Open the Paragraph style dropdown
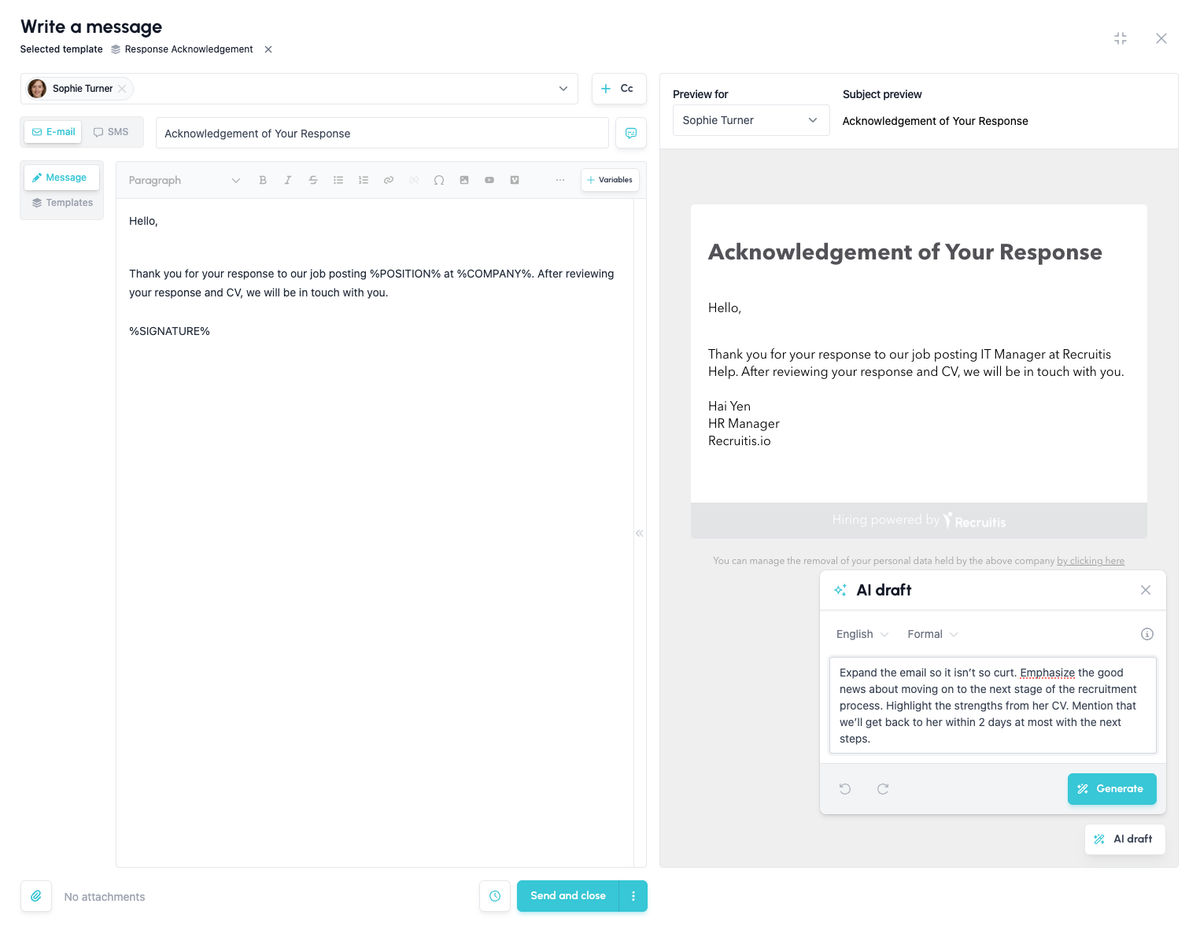Image resolution: width=1200 pixels, height=932 pixels. pyautogui.click(x=185, y=180)
